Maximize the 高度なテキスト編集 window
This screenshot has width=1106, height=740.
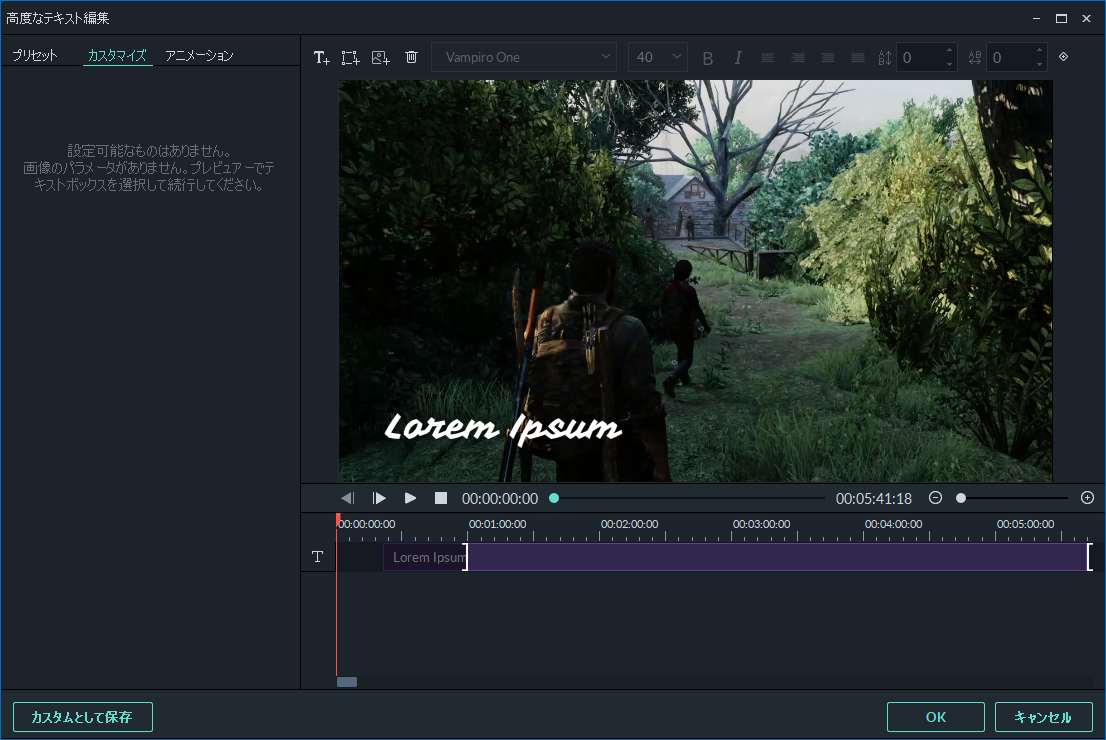(x=1061, y=18)
